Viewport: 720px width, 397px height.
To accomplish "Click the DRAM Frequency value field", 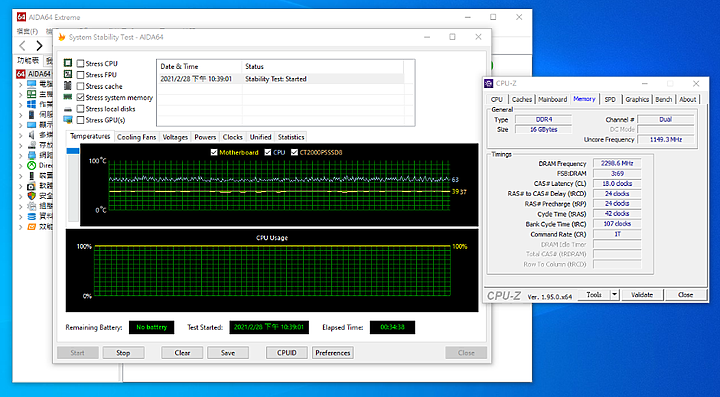I will click(x=617, y=163).
